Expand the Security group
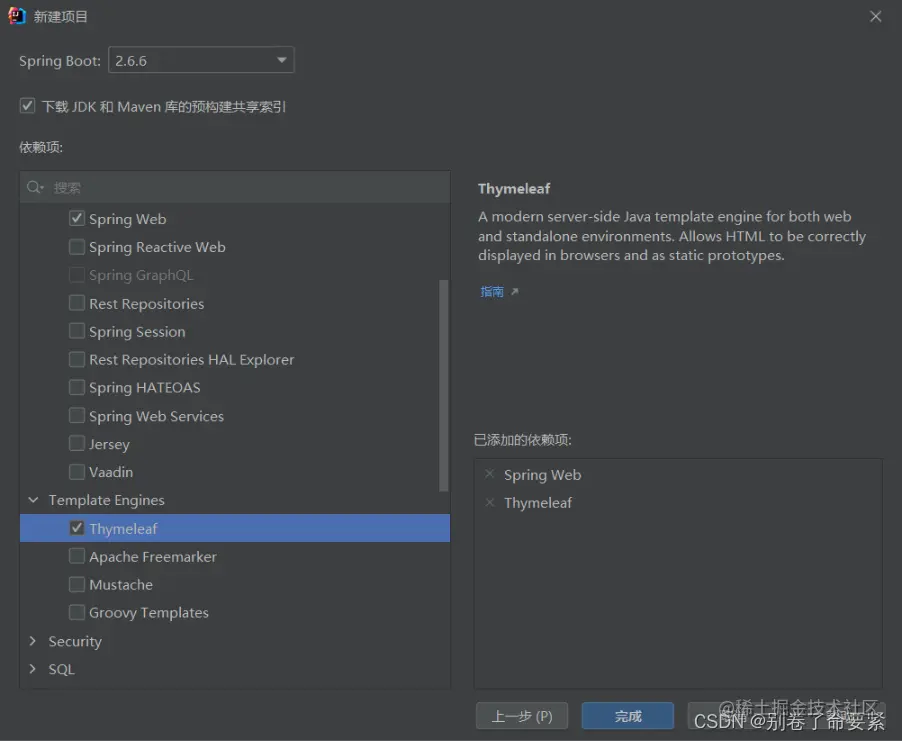Viewport: 902px width, 741px height. tap(33, 641)
